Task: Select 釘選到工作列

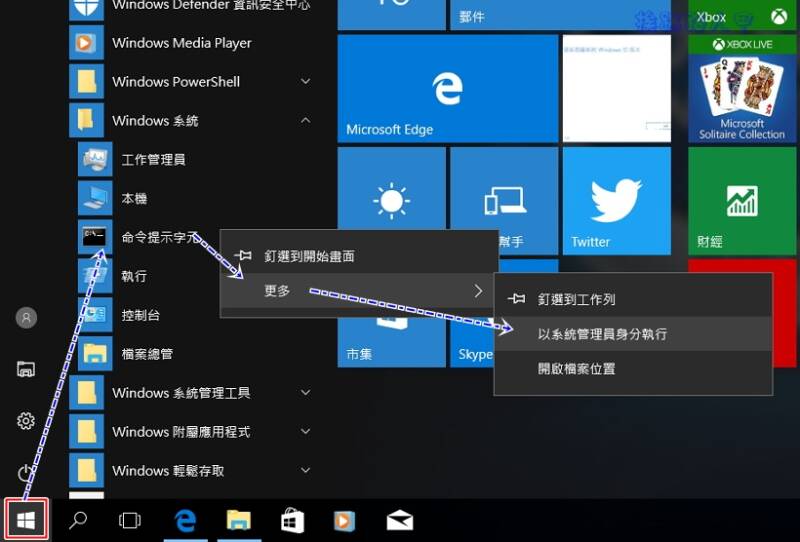Action: pyautogui.click(x=633, y=299)
